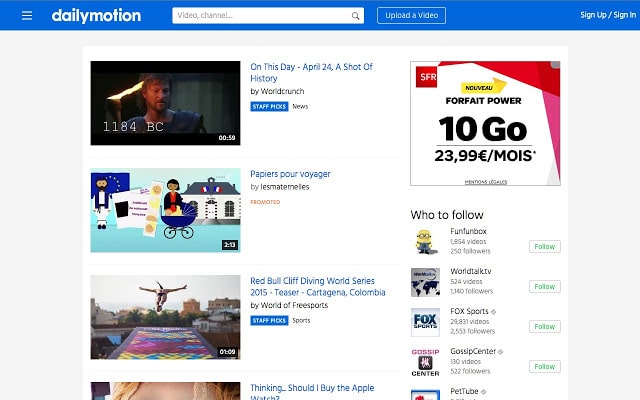Click the dailymotion logo
This screenshot has width=640, height=400.
[96, 16]
